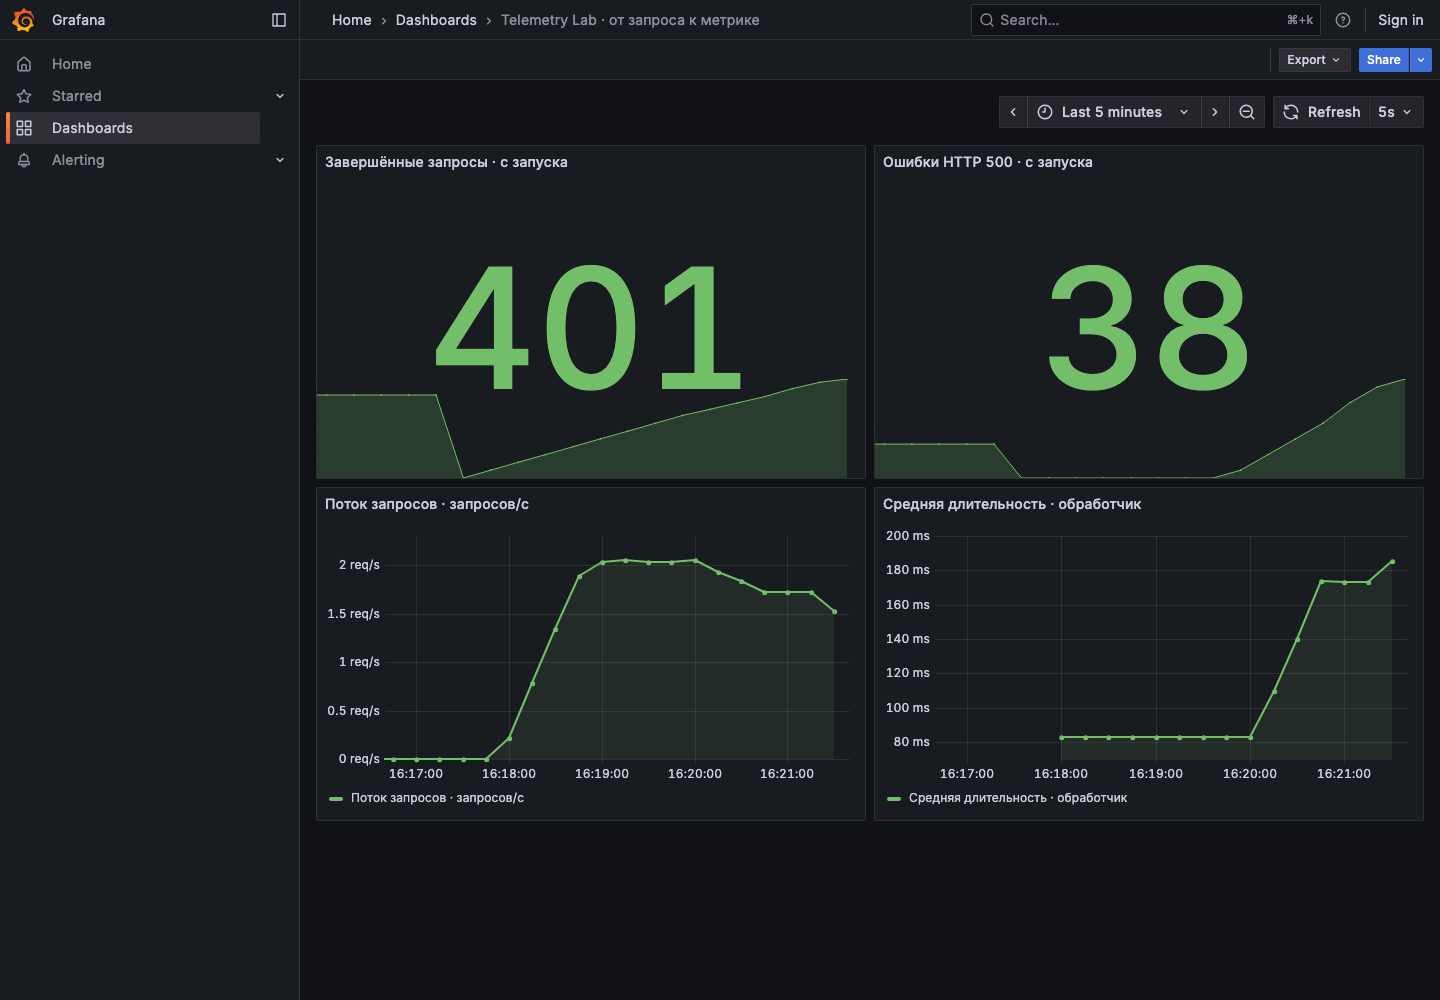
Task: Click the Средняя длительность panel title
Action: tap(1012, 504)
